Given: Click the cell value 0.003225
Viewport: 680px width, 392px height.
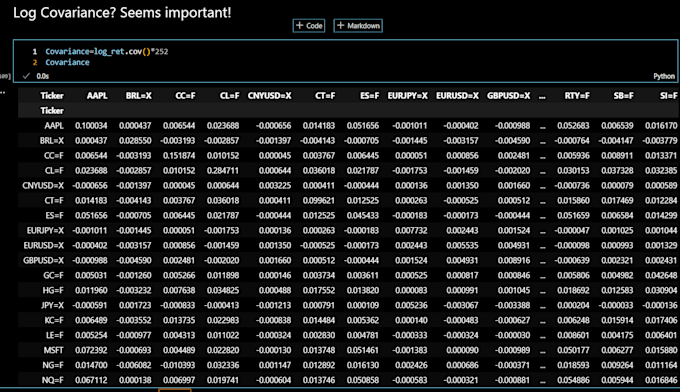Looking at the screenshot, I should click(275, 186).
